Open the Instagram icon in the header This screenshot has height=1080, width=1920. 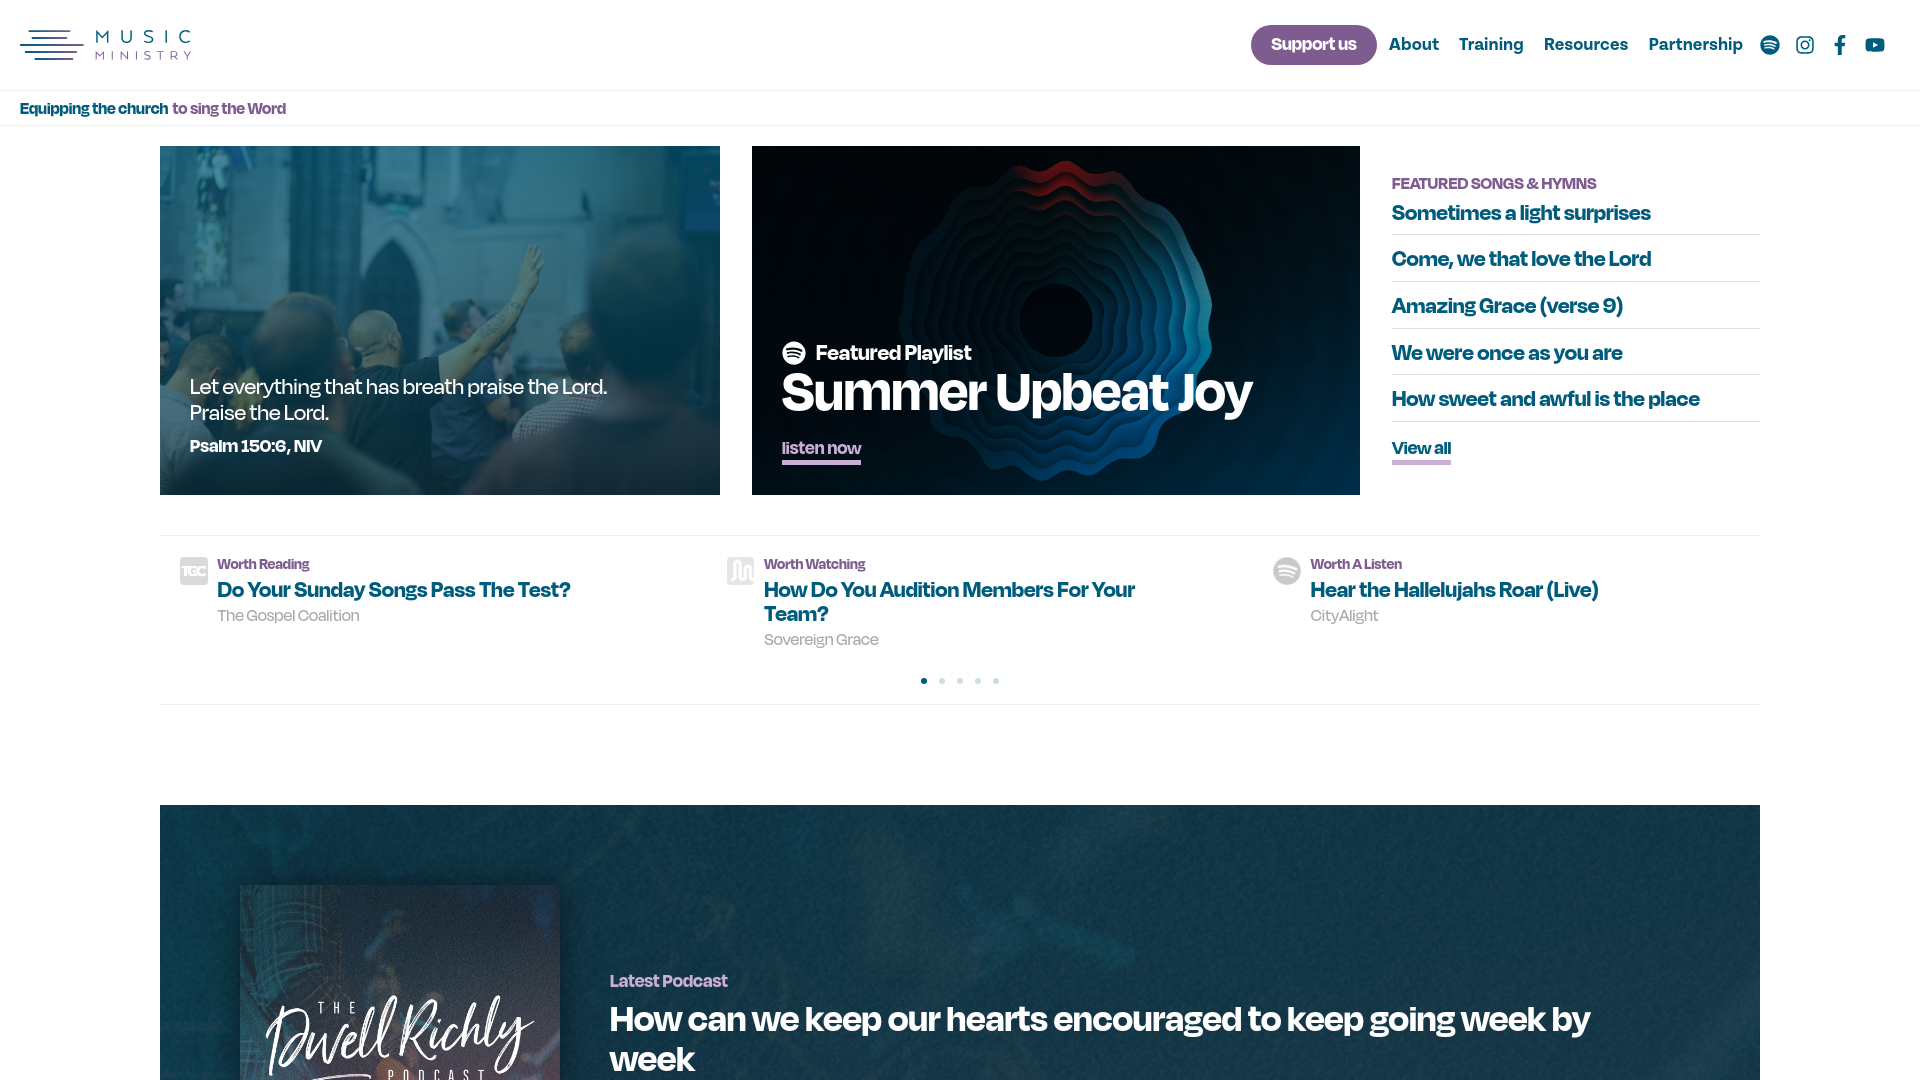pyautogui.click(x=1805, y=45)
